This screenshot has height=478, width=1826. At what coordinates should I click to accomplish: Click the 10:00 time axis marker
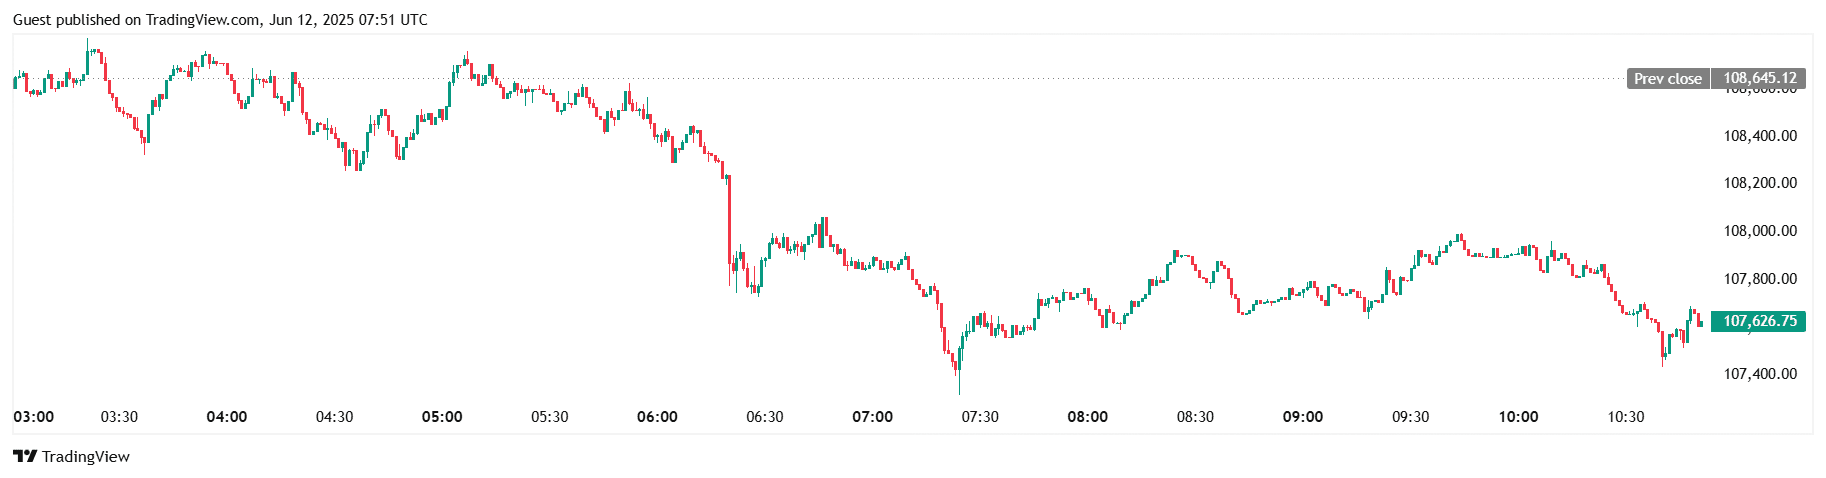coord(1518,417)
